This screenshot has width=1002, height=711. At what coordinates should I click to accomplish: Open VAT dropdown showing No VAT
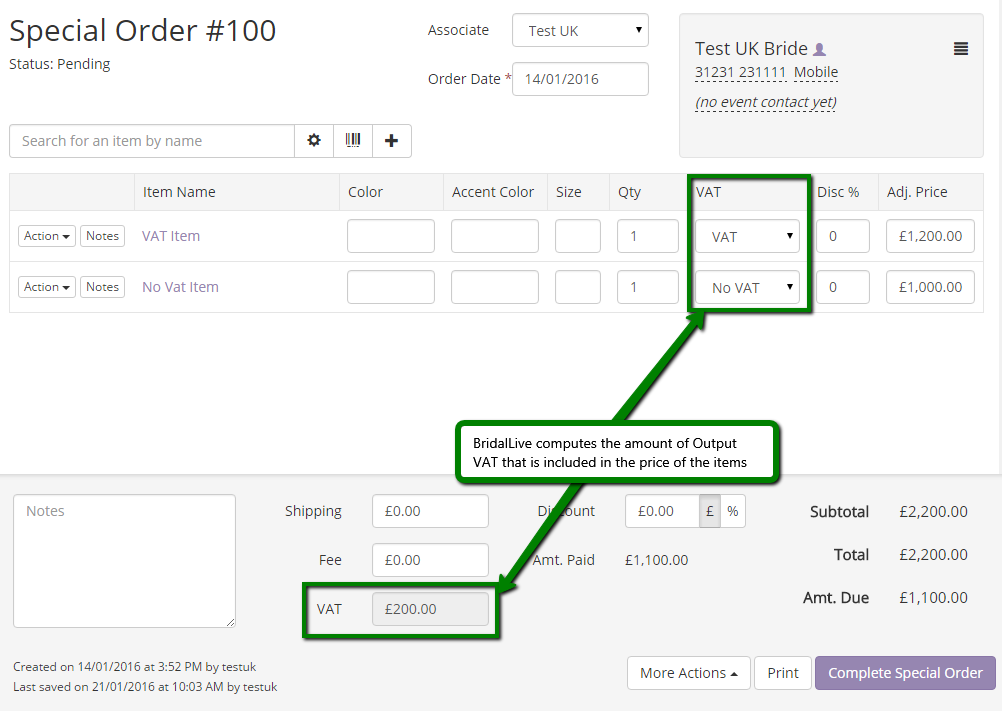tap(747, 287)
